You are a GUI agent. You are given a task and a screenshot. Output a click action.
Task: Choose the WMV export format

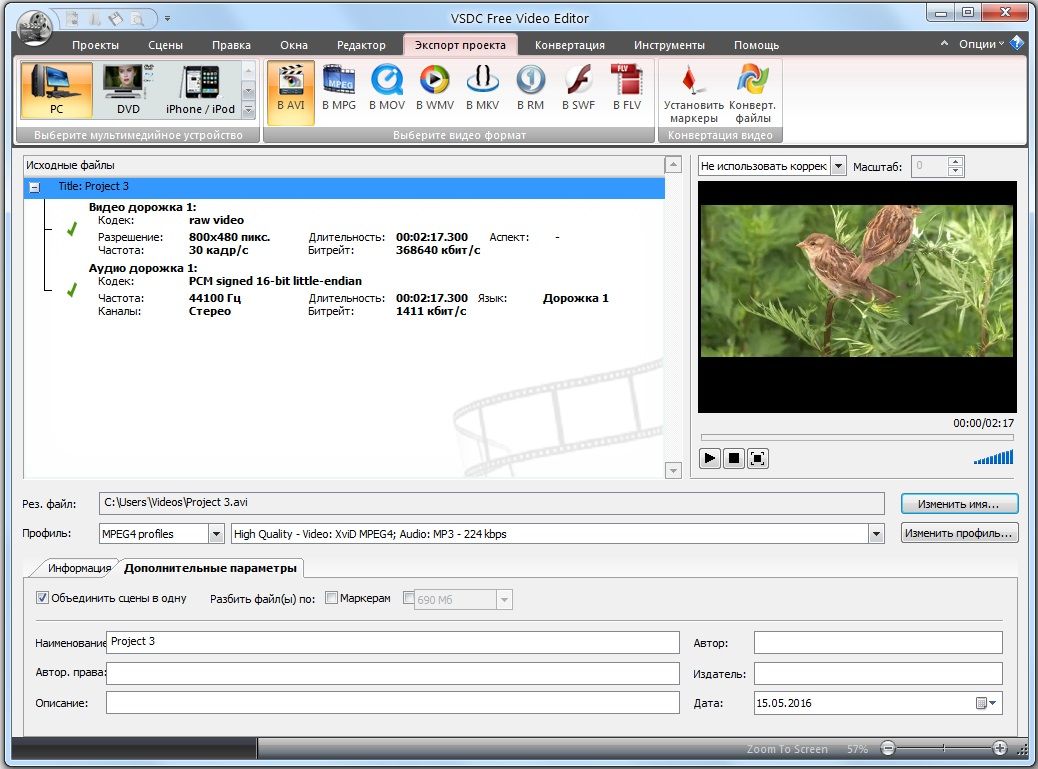point(435,89)
